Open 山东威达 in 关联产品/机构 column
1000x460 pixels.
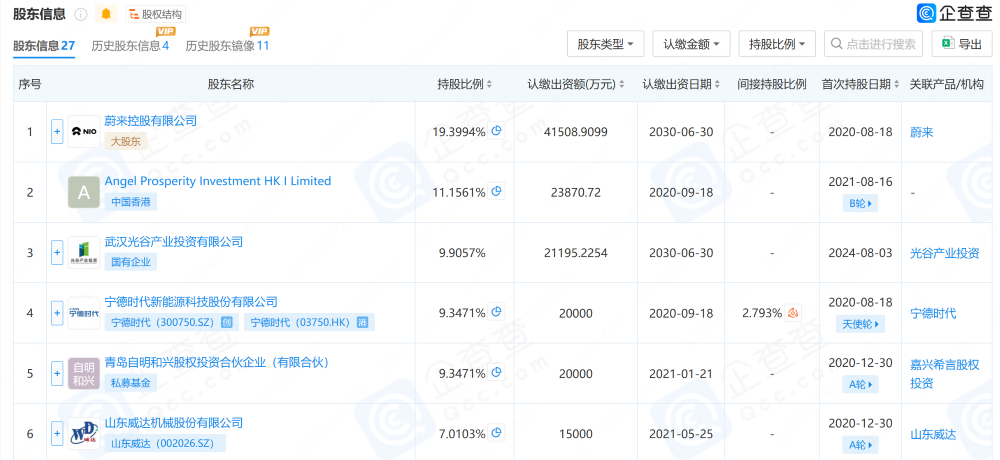click(x=933, y=434)
